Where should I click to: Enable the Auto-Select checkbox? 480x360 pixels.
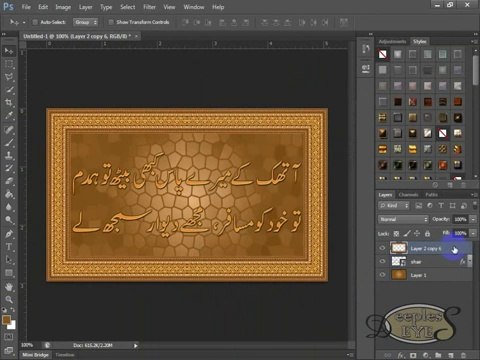click(35, 22)
